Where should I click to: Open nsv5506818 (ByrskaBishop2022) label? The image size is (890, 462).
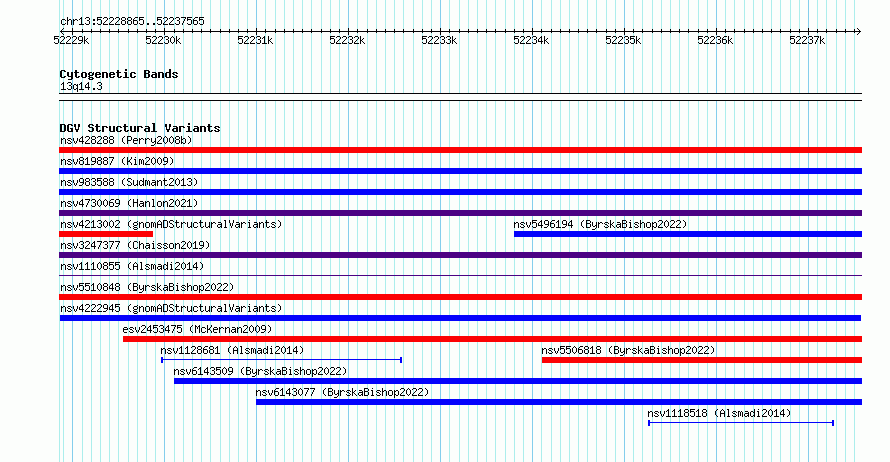[x=628, y=350]
